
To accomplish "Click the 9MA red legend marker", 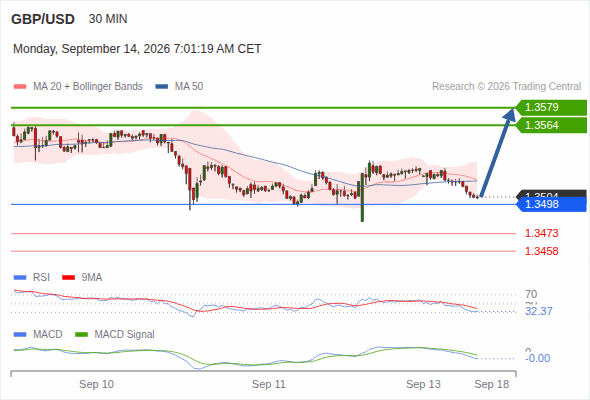I will [68, 278].
